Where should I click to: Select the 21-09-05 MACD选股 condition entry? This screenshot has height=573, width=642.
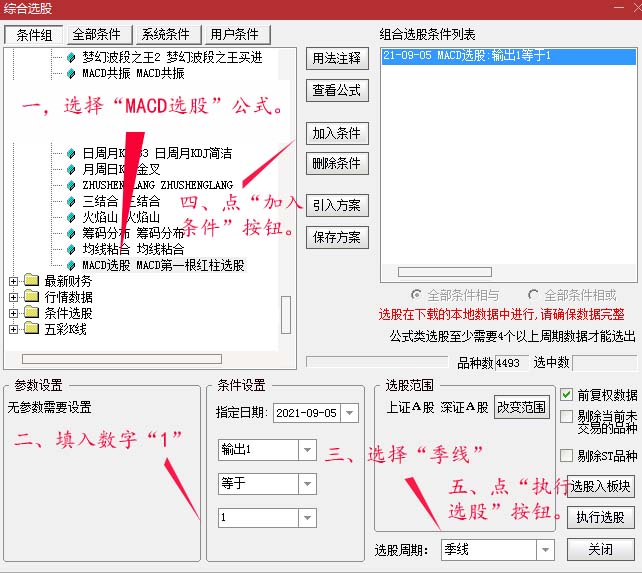(x=509, y=56)
